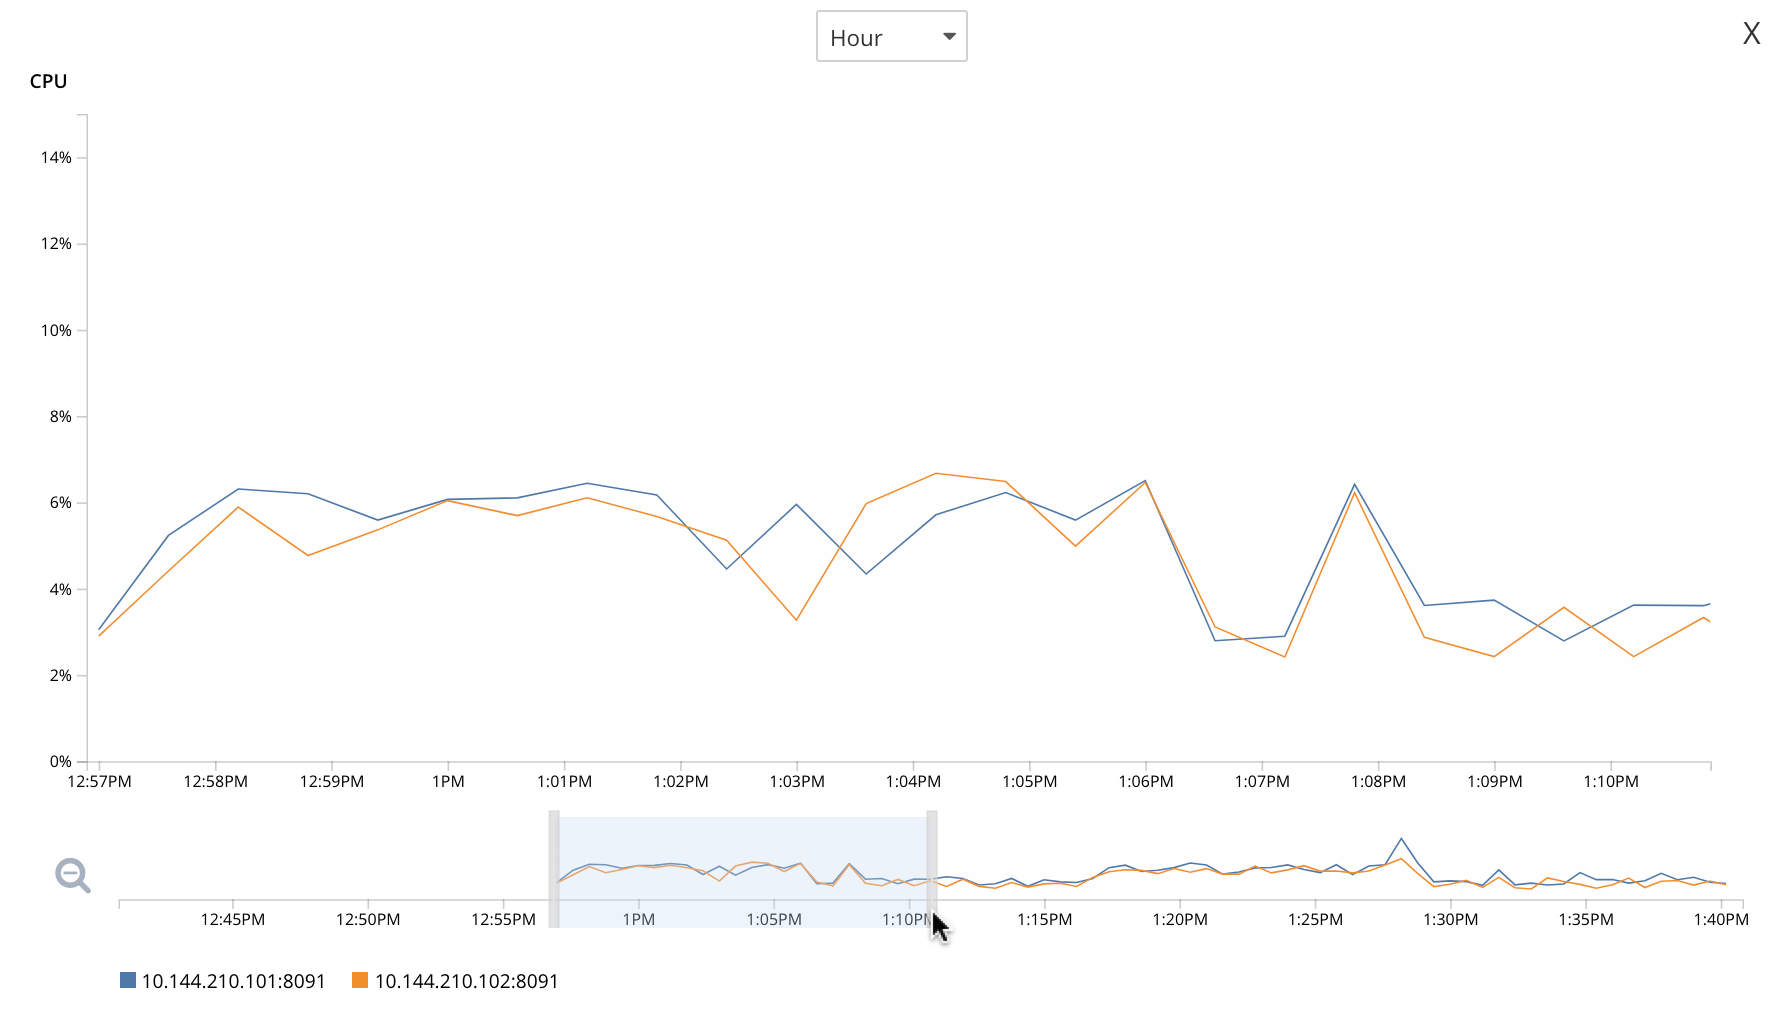Click the dropdown arrow beside Hour
1788x1020 pixels.
(x=949, y=37)
